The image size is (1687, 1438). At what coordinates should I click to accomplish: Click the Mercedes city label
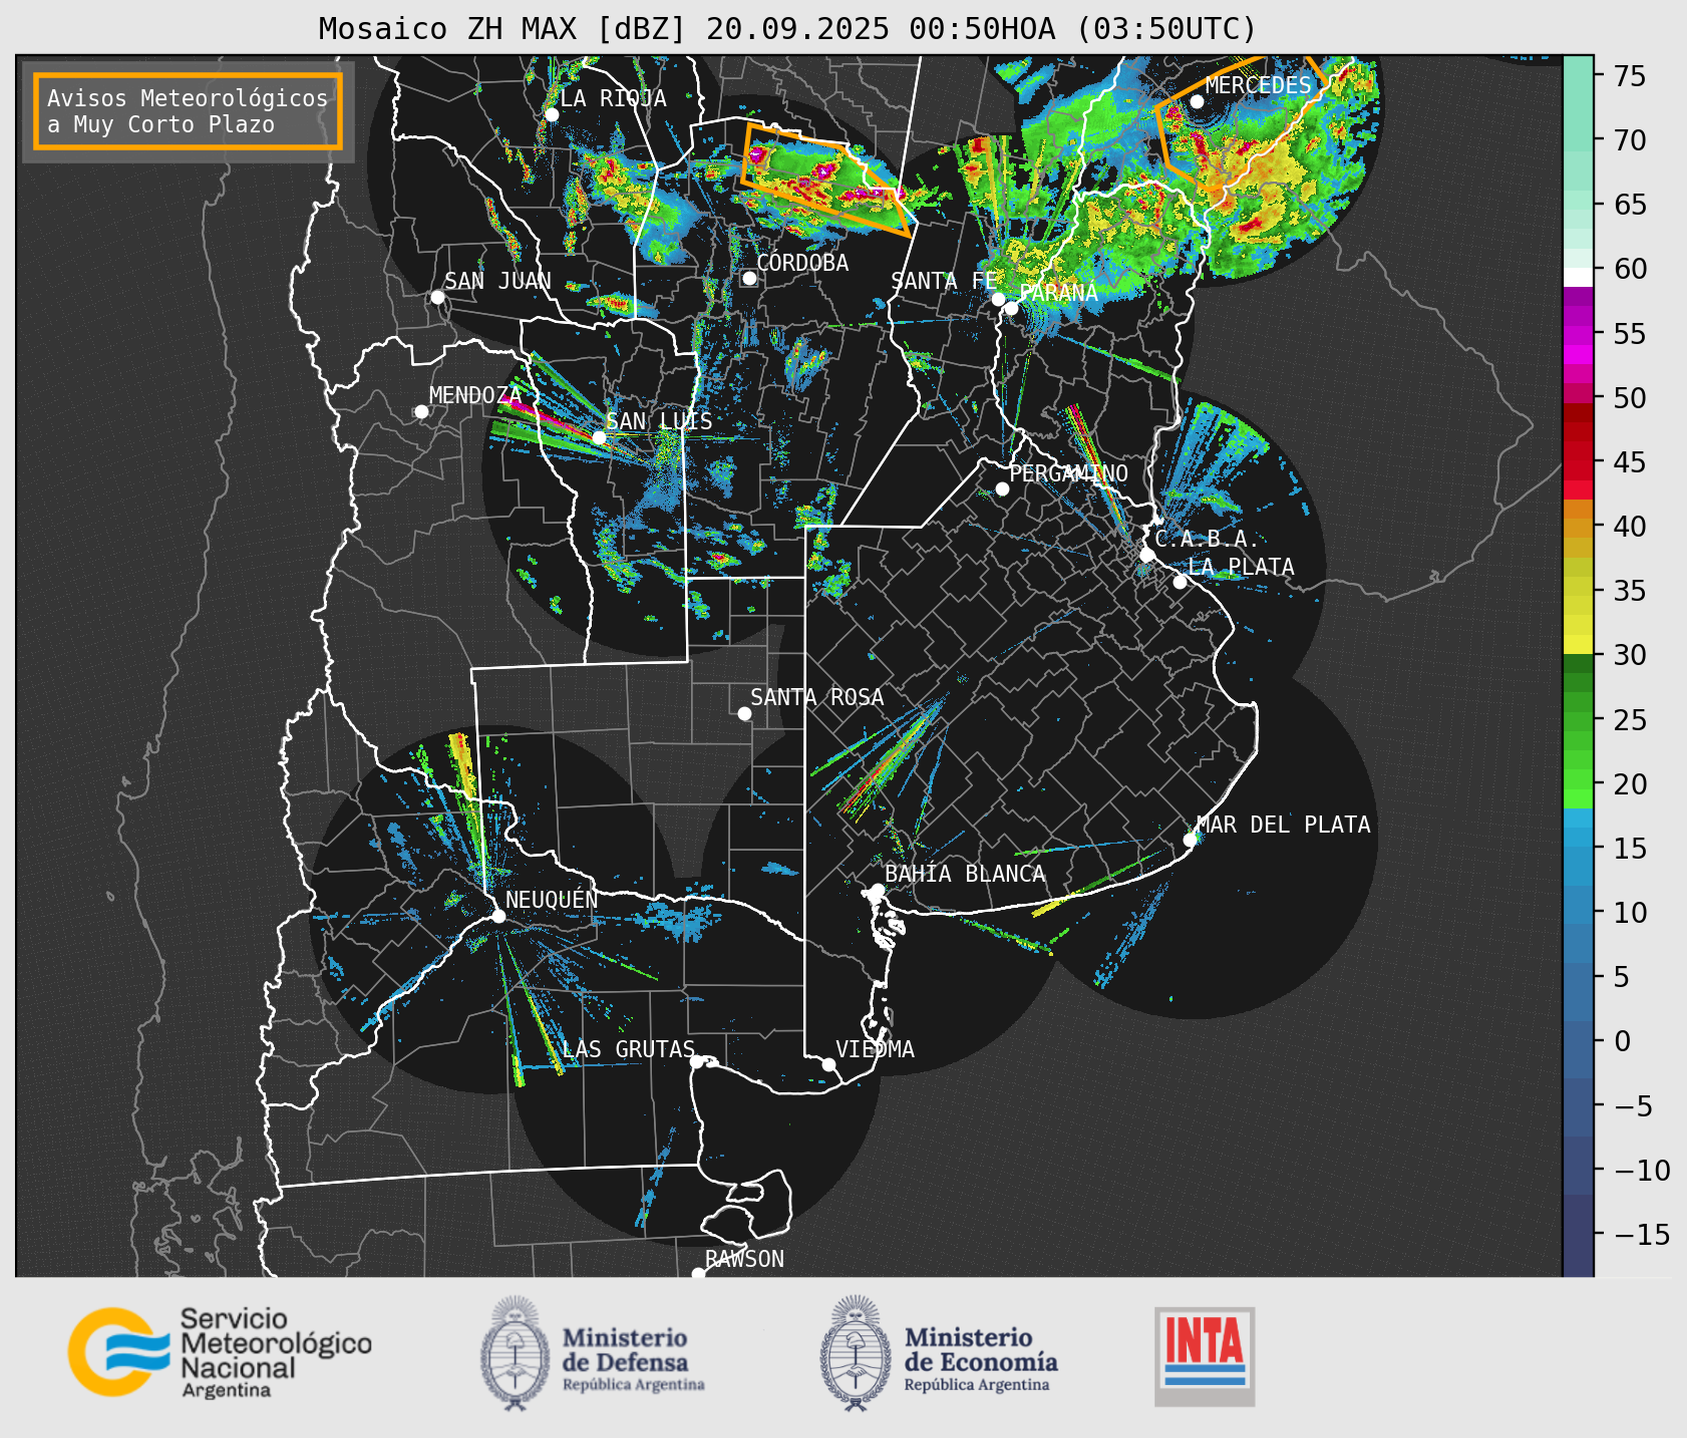[1257, 86]
